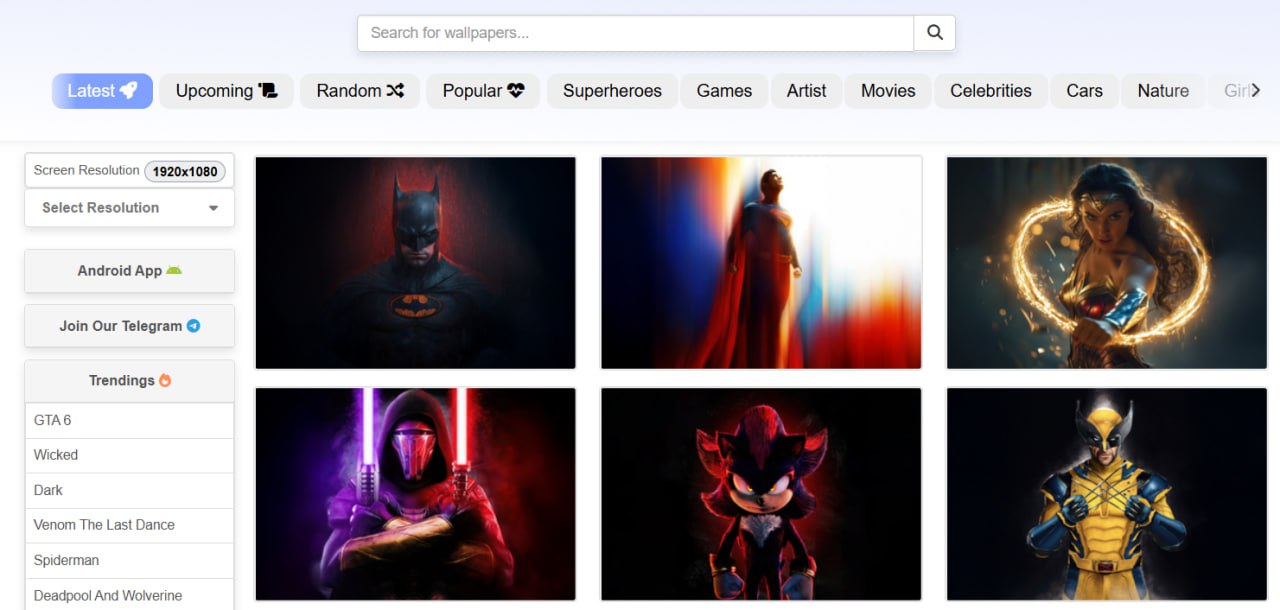Image resolution: width=1280 pixels, height=610 pixels.
Task: Open the Batman wallpaper thumbnail
Action: (x=415, y=263)
